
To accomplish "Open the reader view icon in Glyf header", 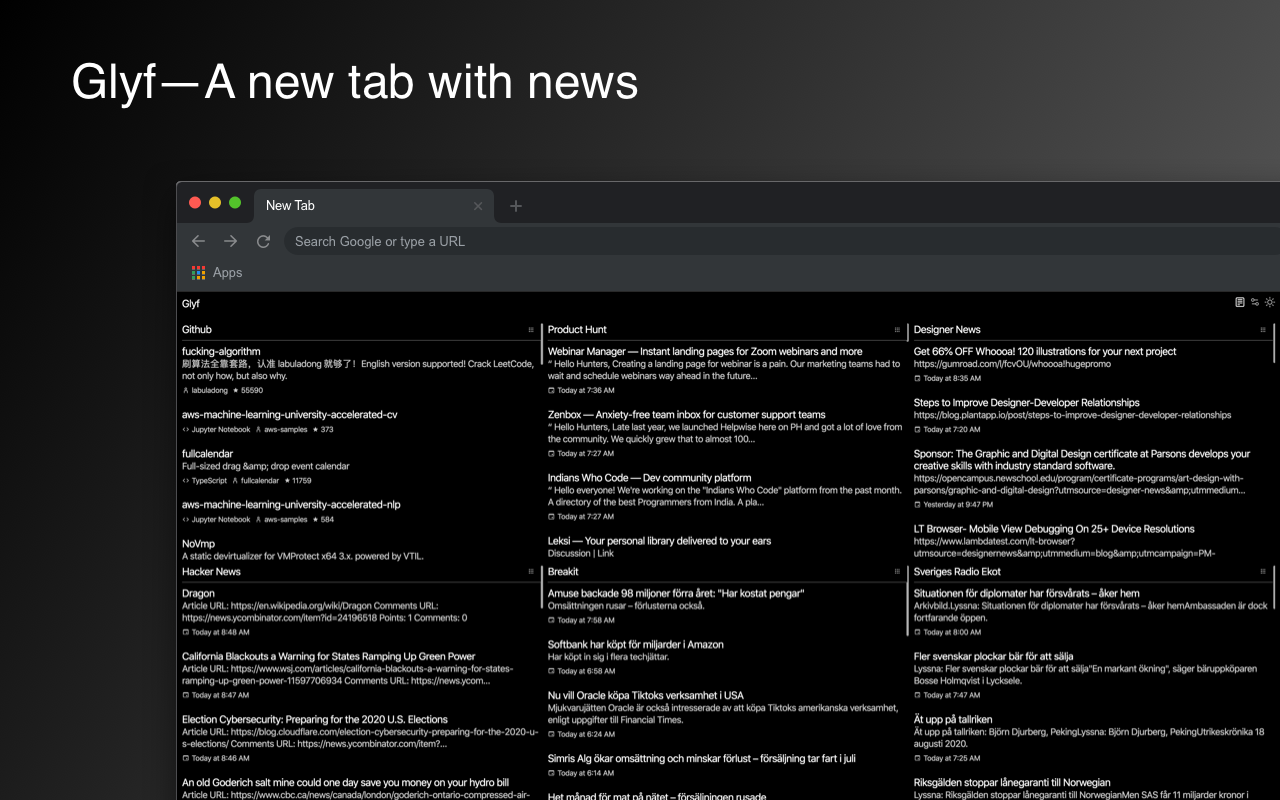I will 1240,302.
